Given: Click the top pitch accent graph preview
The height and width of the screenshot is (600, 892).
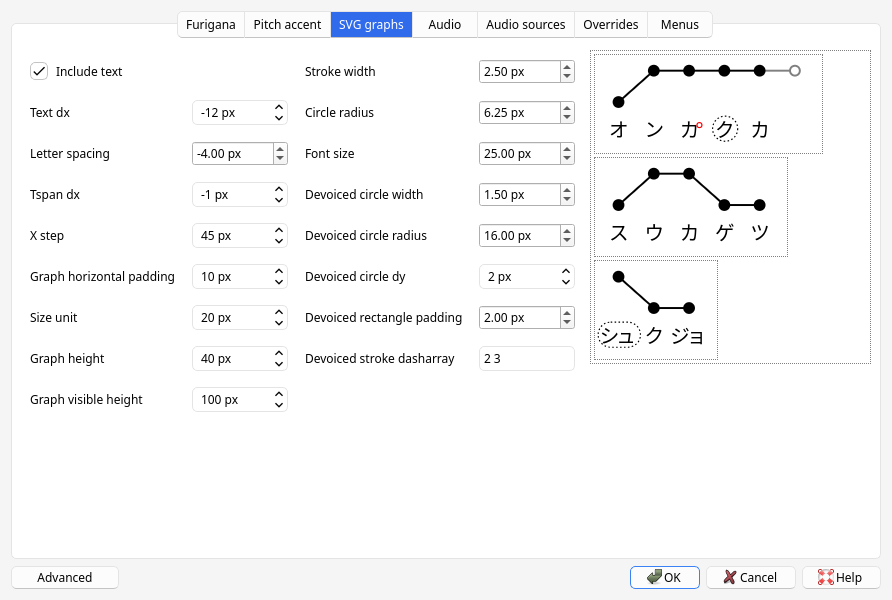Looking at the screenshot, I should click(x=707, y=103).
